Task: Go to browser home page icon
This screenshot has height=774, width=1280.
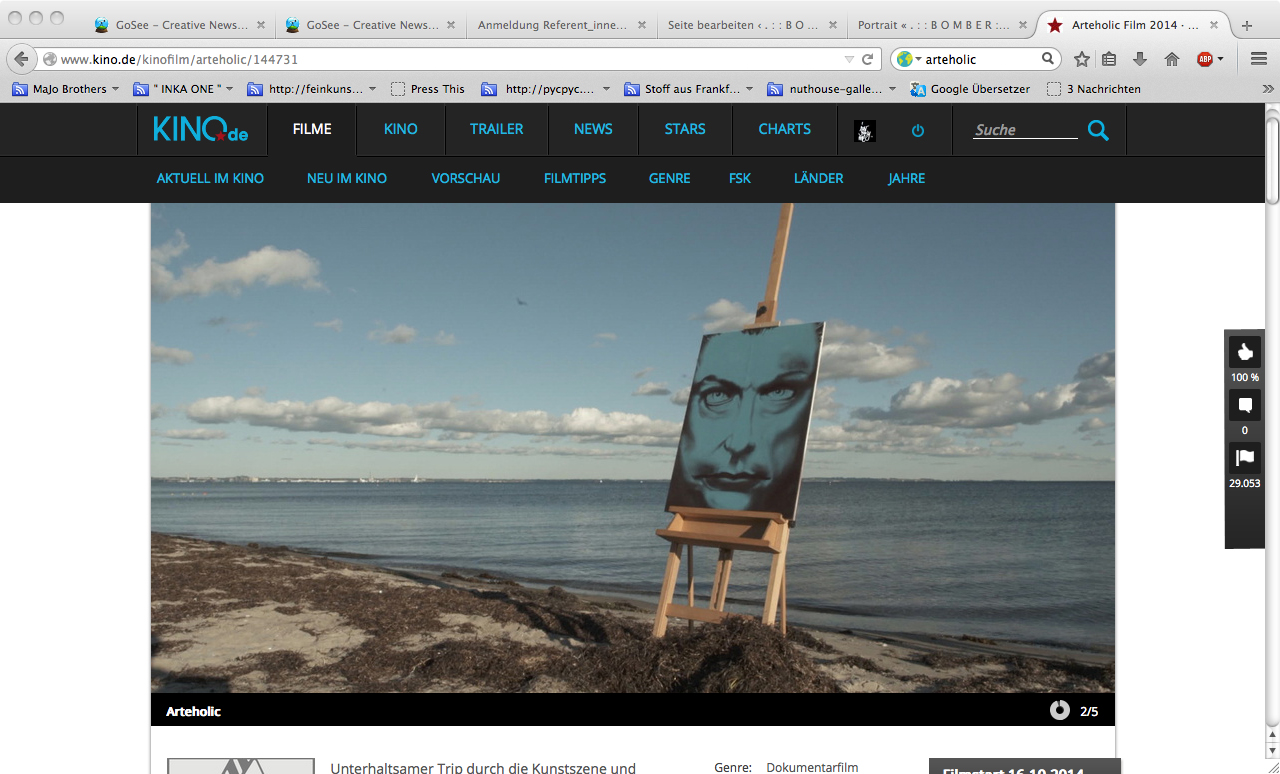Action: pos(1171,59)
